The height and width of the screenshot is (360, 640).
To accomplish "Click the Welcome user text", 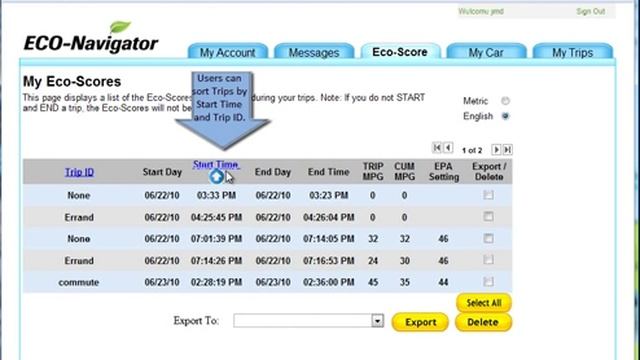I will pos(481,11).
